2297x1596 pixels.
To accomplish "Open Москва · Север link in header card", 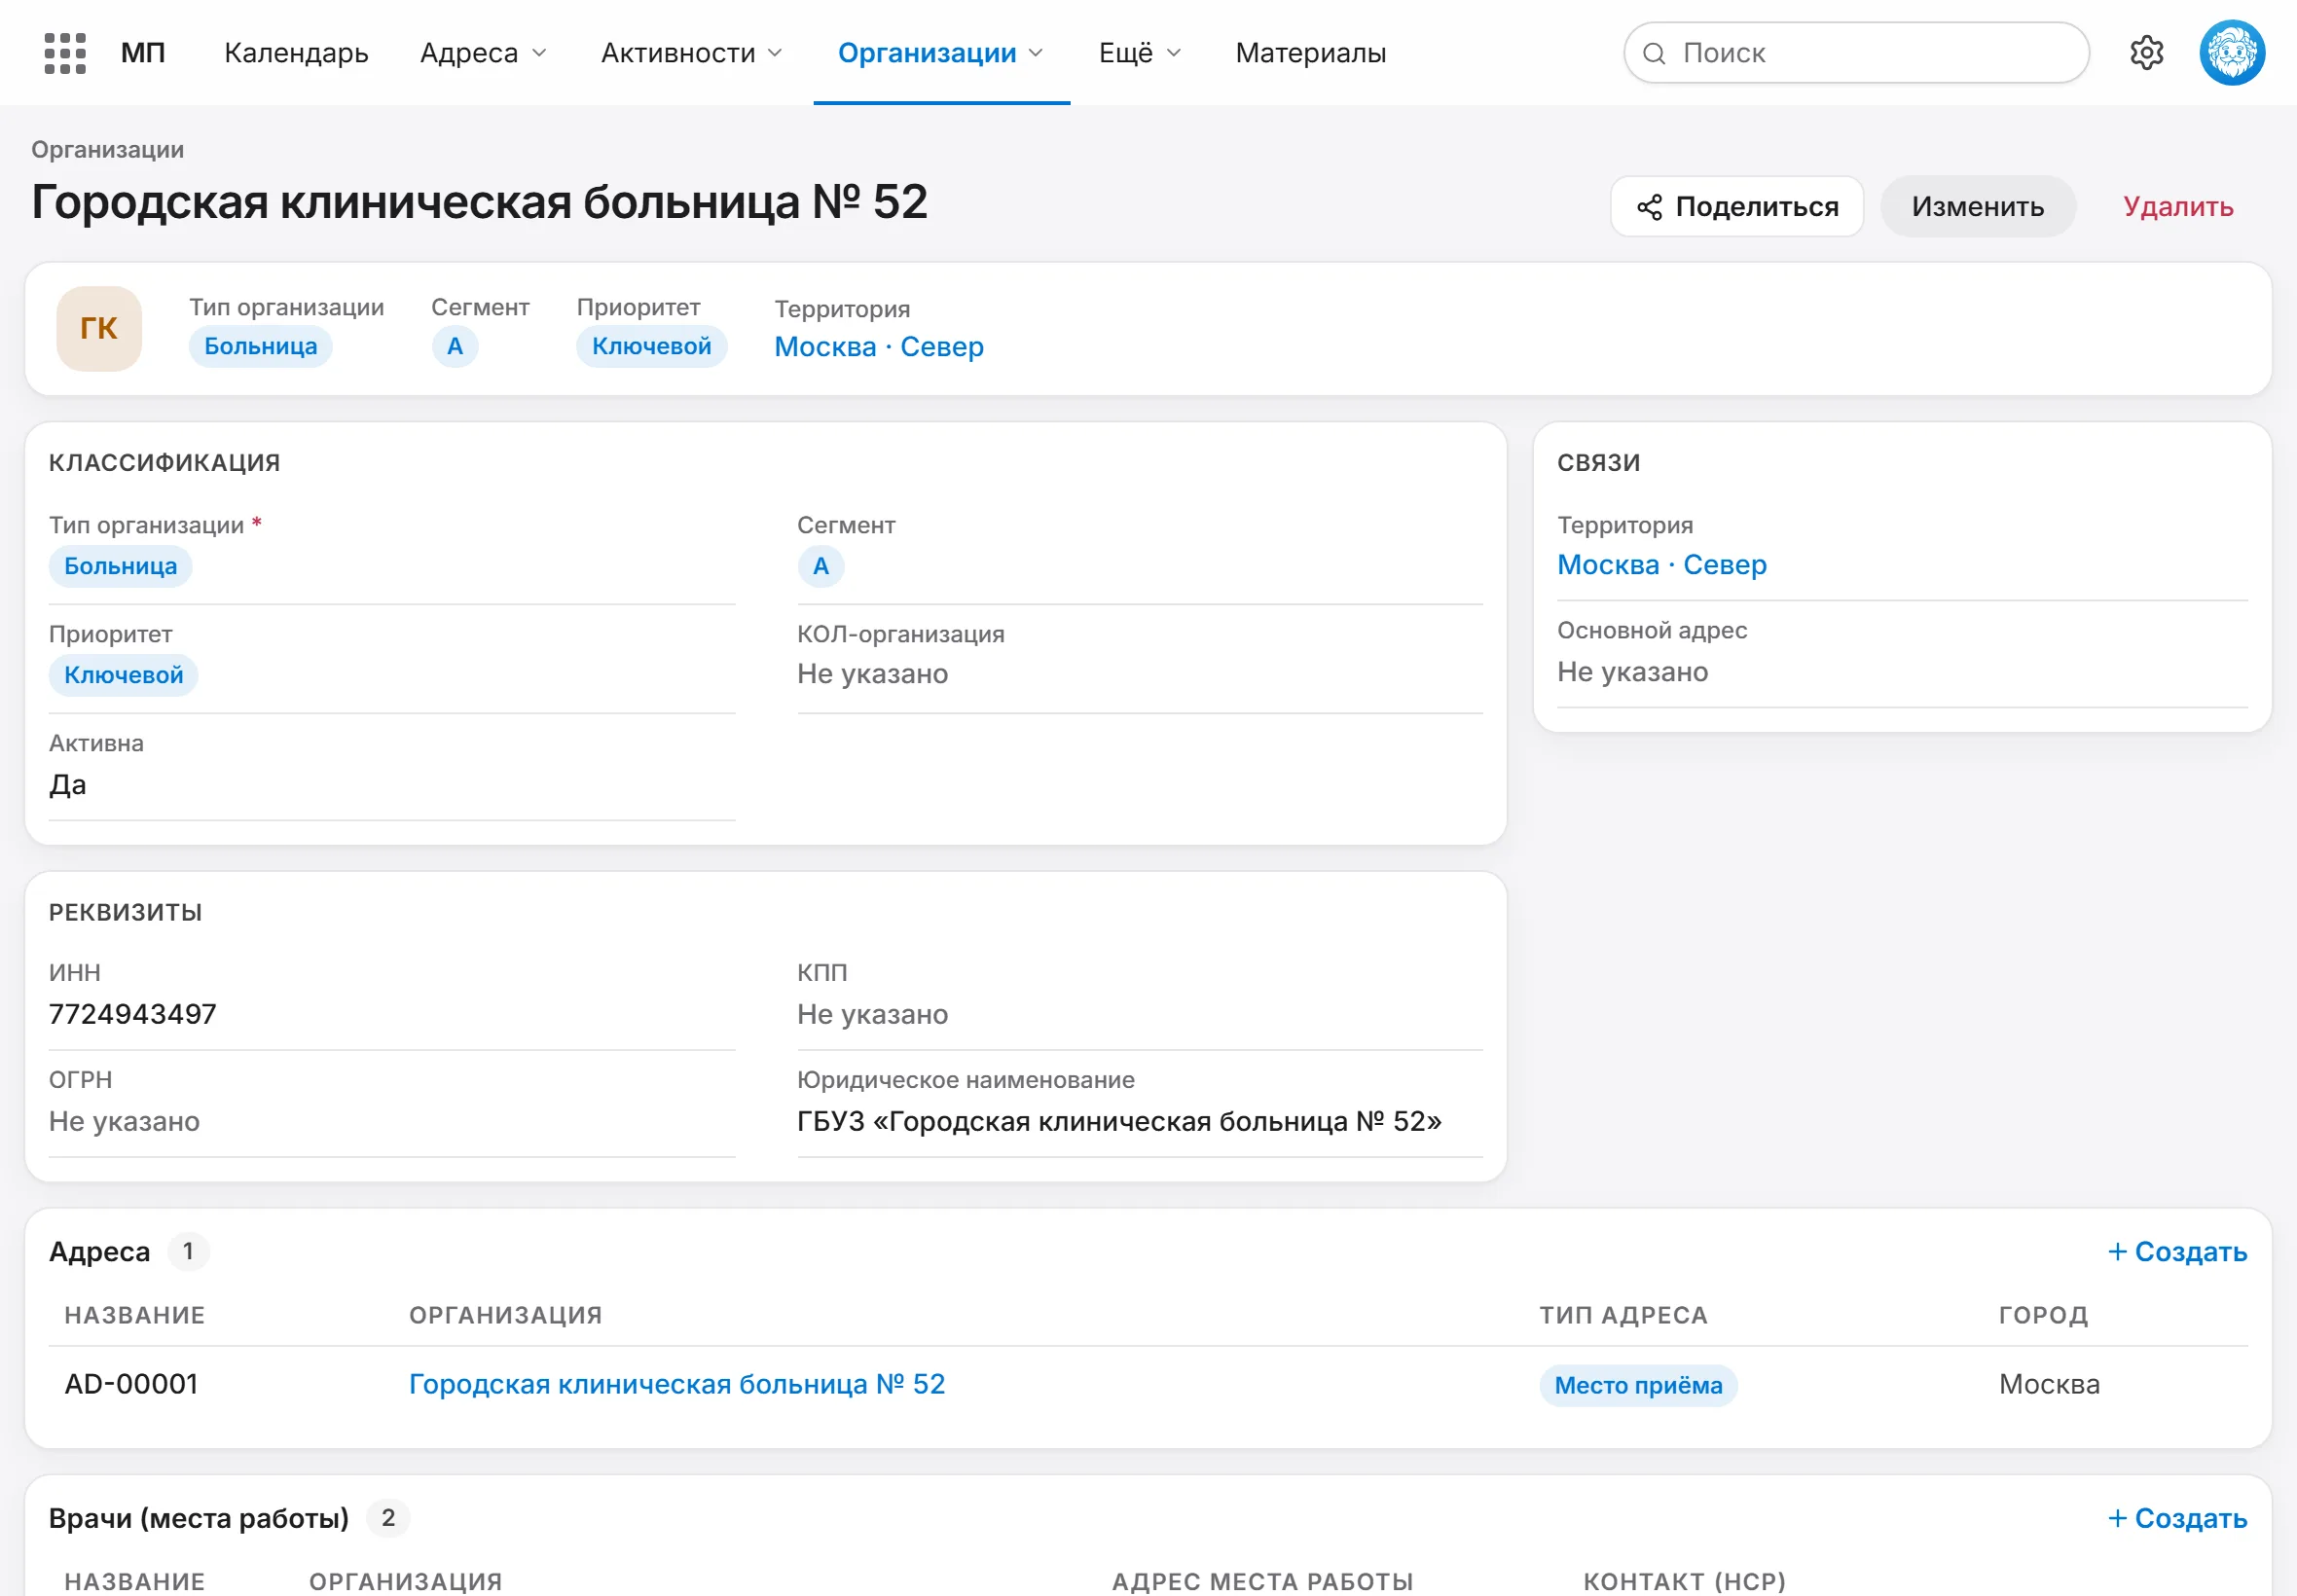I will click(x=878, y=347).
